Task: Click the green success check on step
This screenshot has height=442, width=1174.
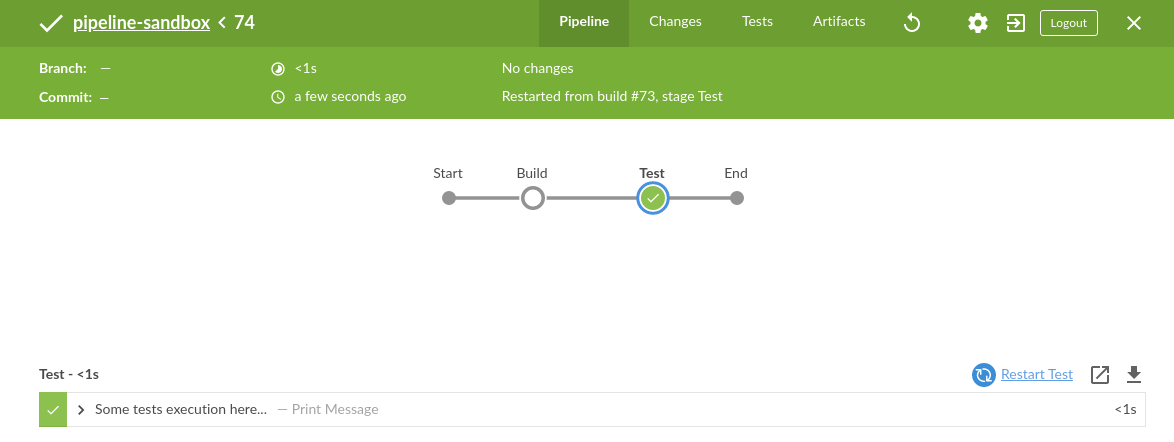Action: [53, 410]
